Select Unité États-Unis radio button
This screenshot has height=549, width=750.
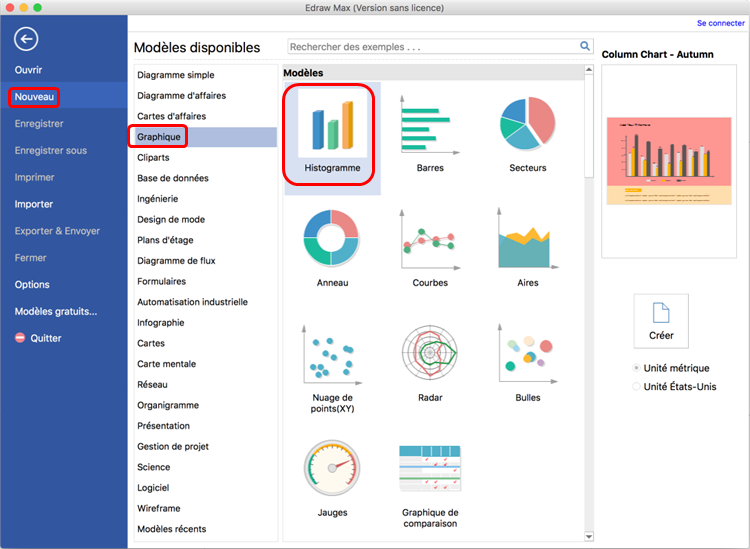(x=636, y=386)
